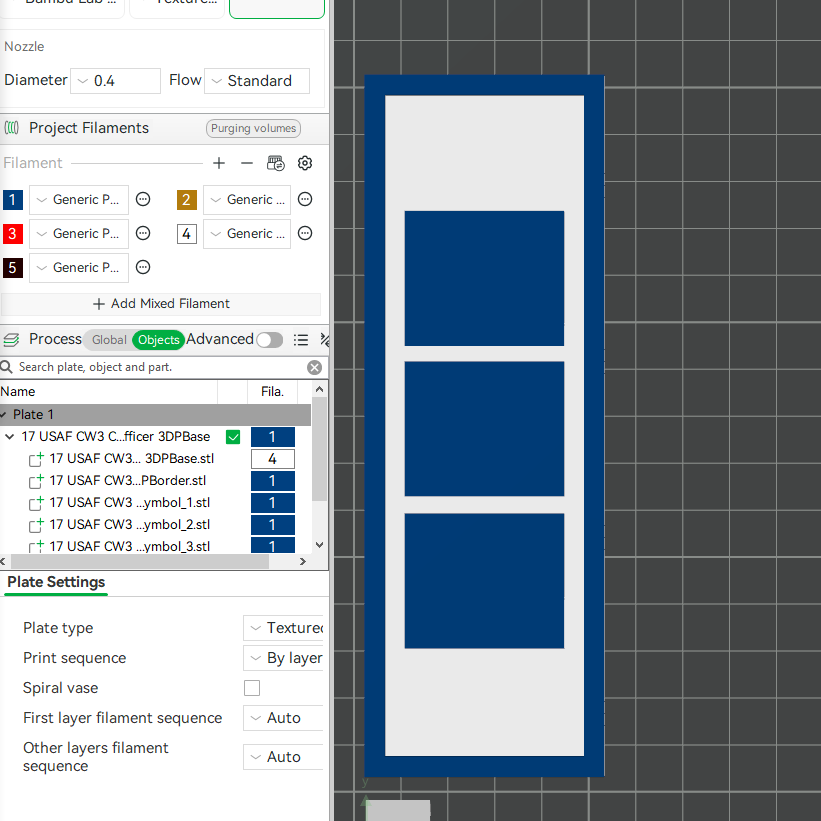Open filament 5 Generic preset dropdown
This screenshot has width=821, height=821.
pos(79,268)
